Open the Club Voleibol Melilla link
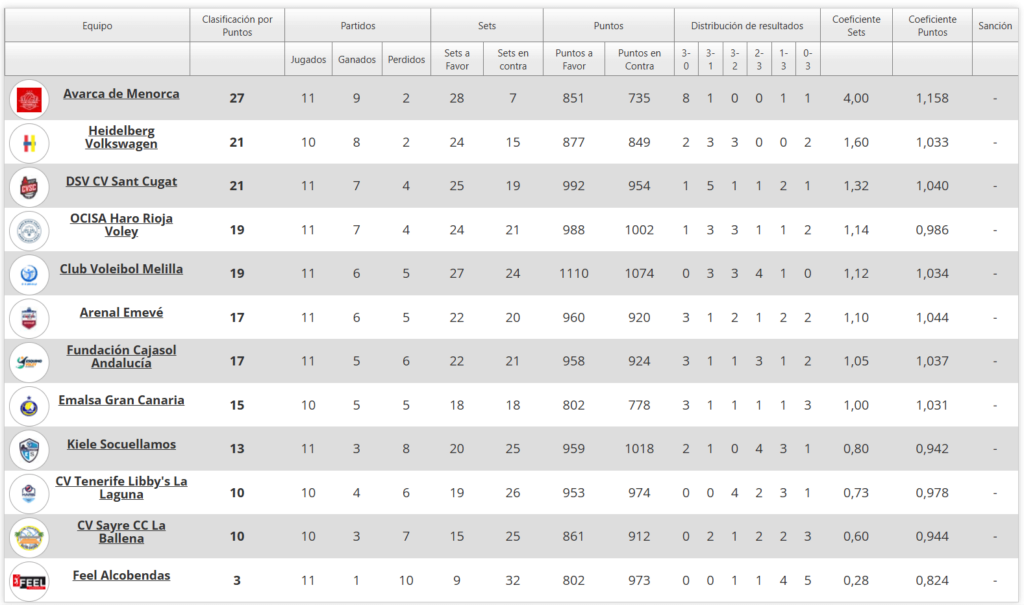This screenshot has height=605, width=1024. click(121, 269)
